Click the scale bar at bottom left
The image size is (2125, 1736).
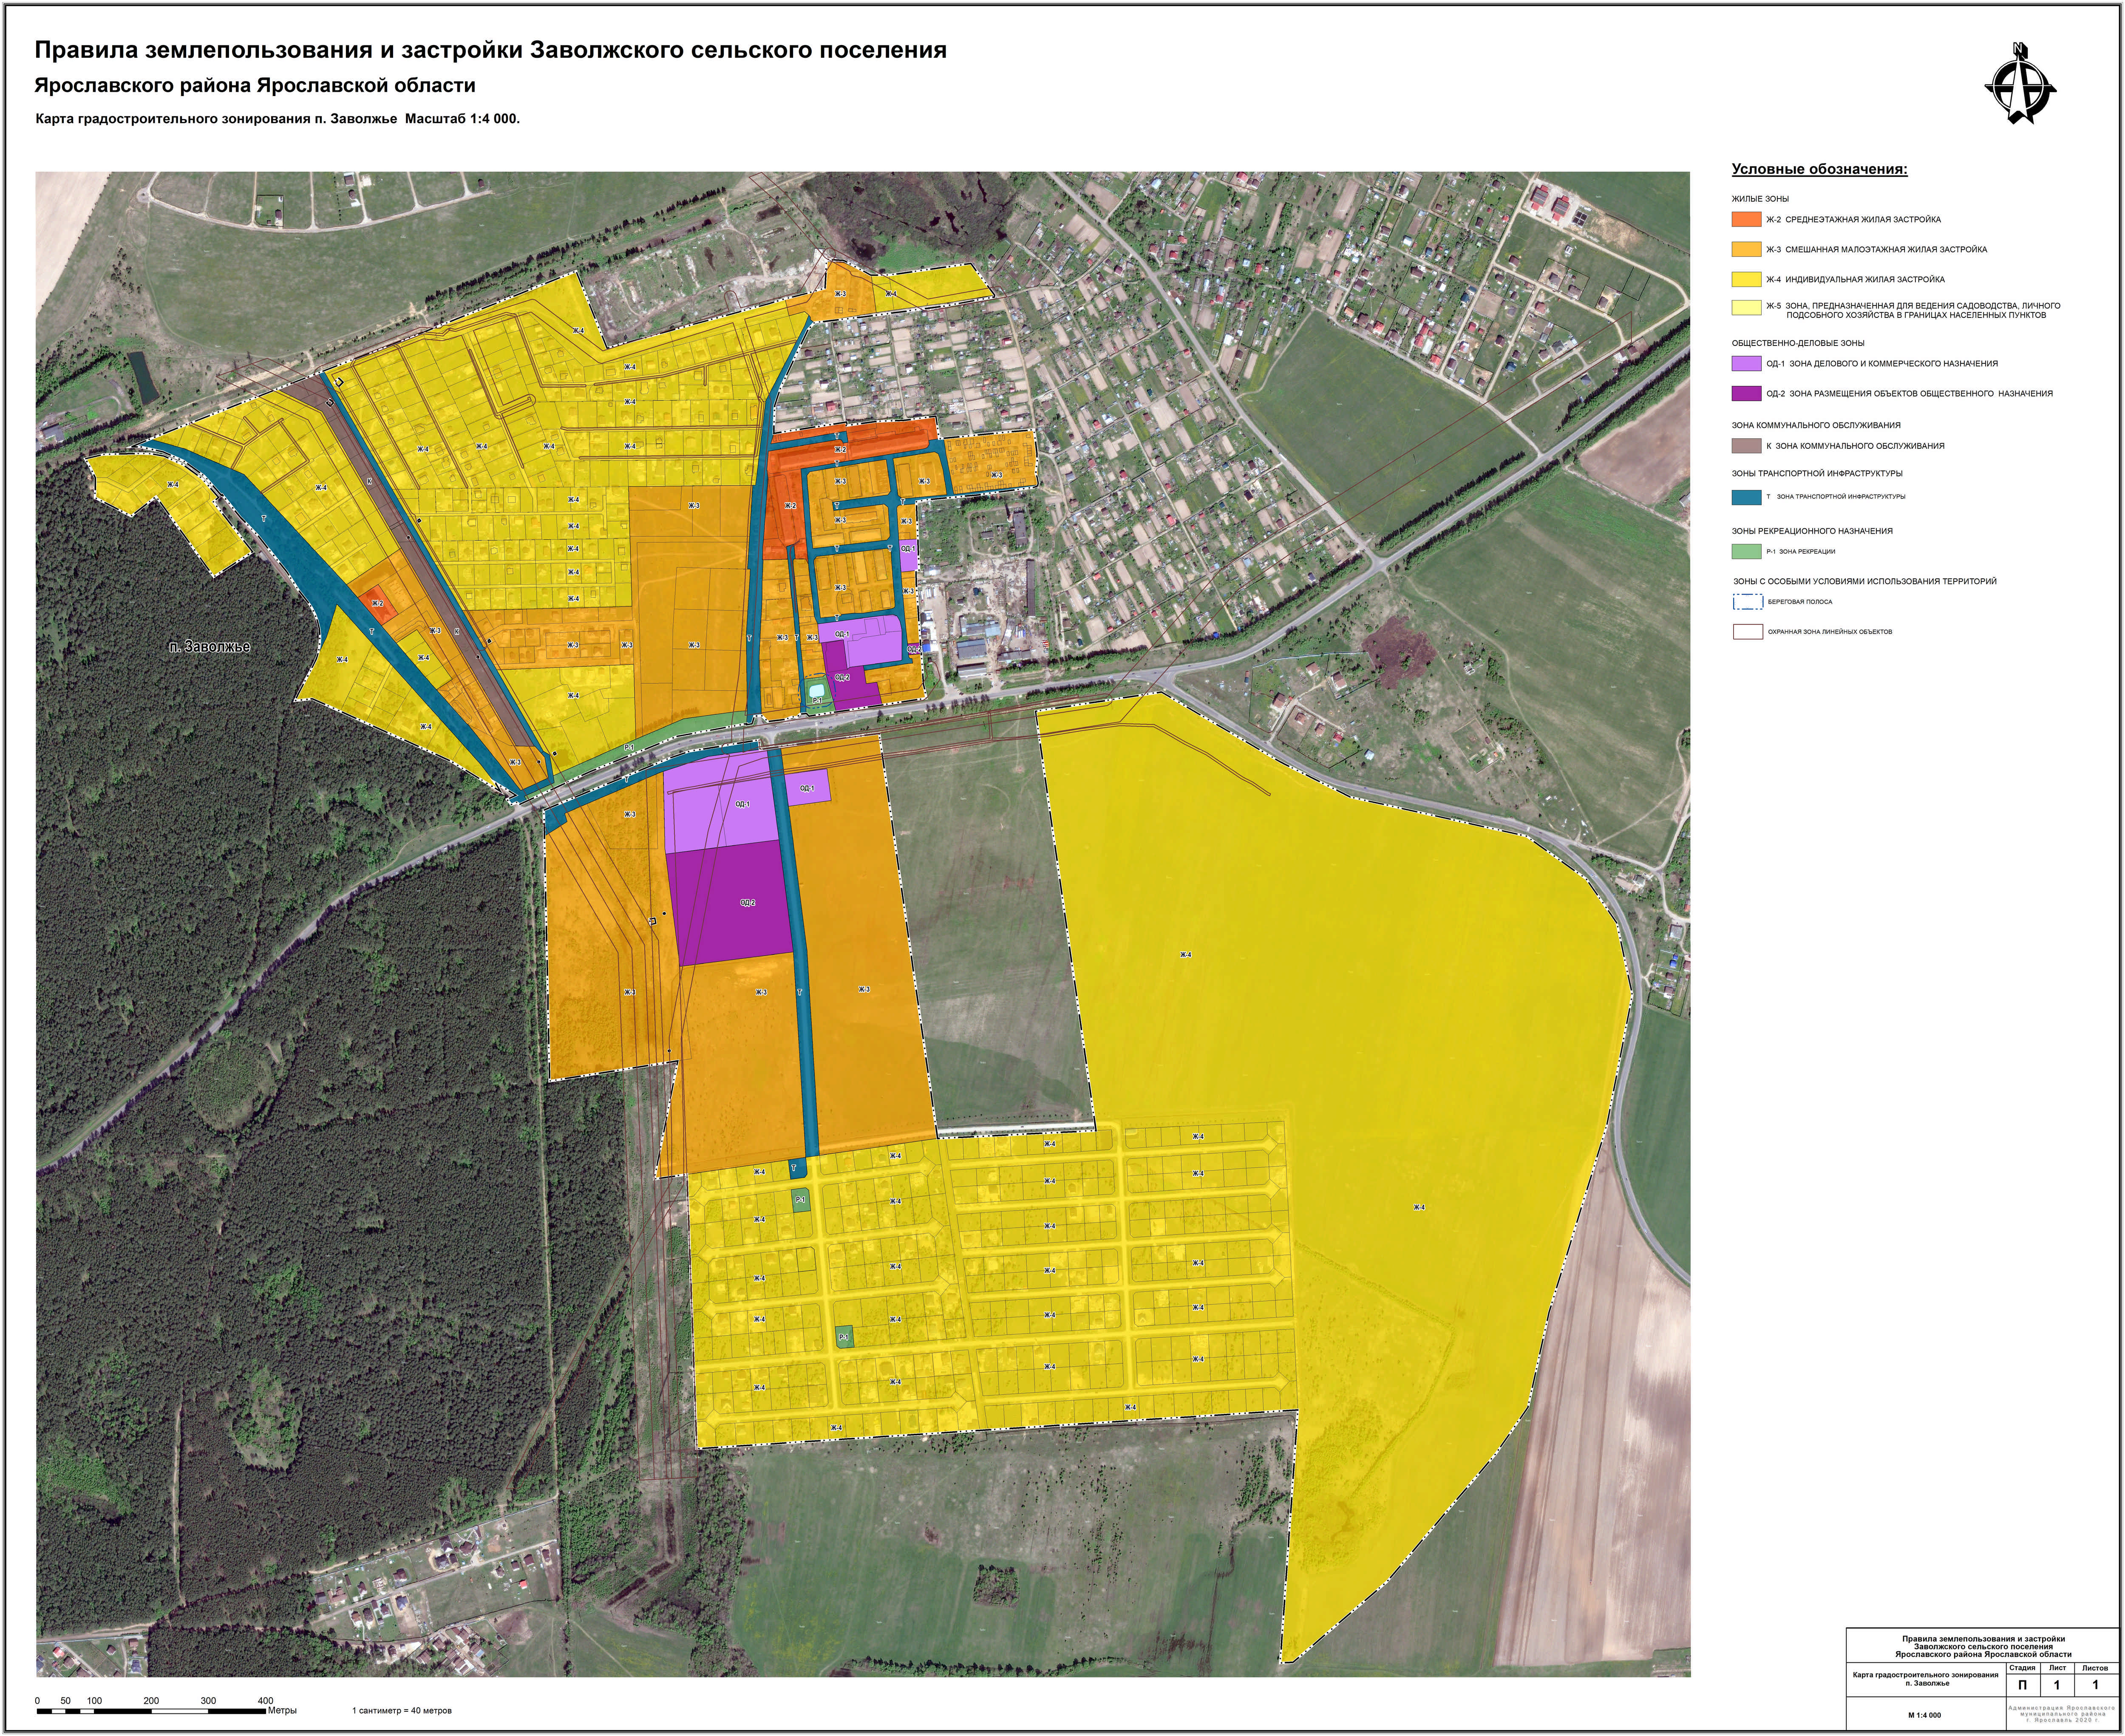click(x=152, y=1711)
